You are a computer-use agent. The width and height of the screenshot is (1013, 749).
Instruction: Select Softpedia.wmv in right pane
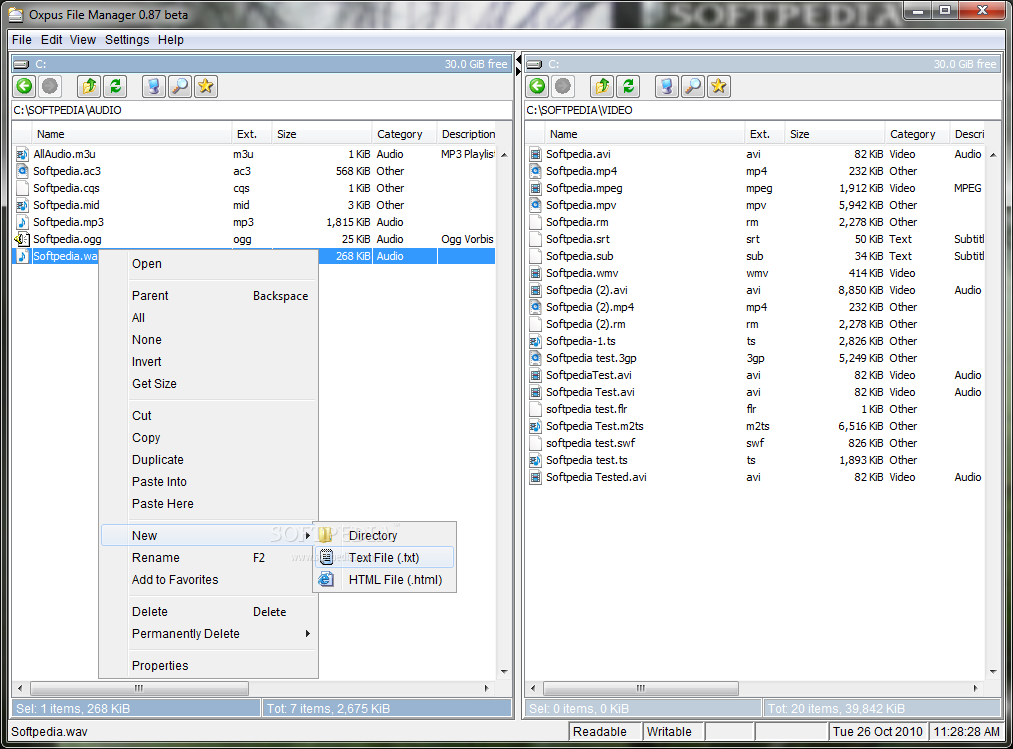(x=755, y=273)
